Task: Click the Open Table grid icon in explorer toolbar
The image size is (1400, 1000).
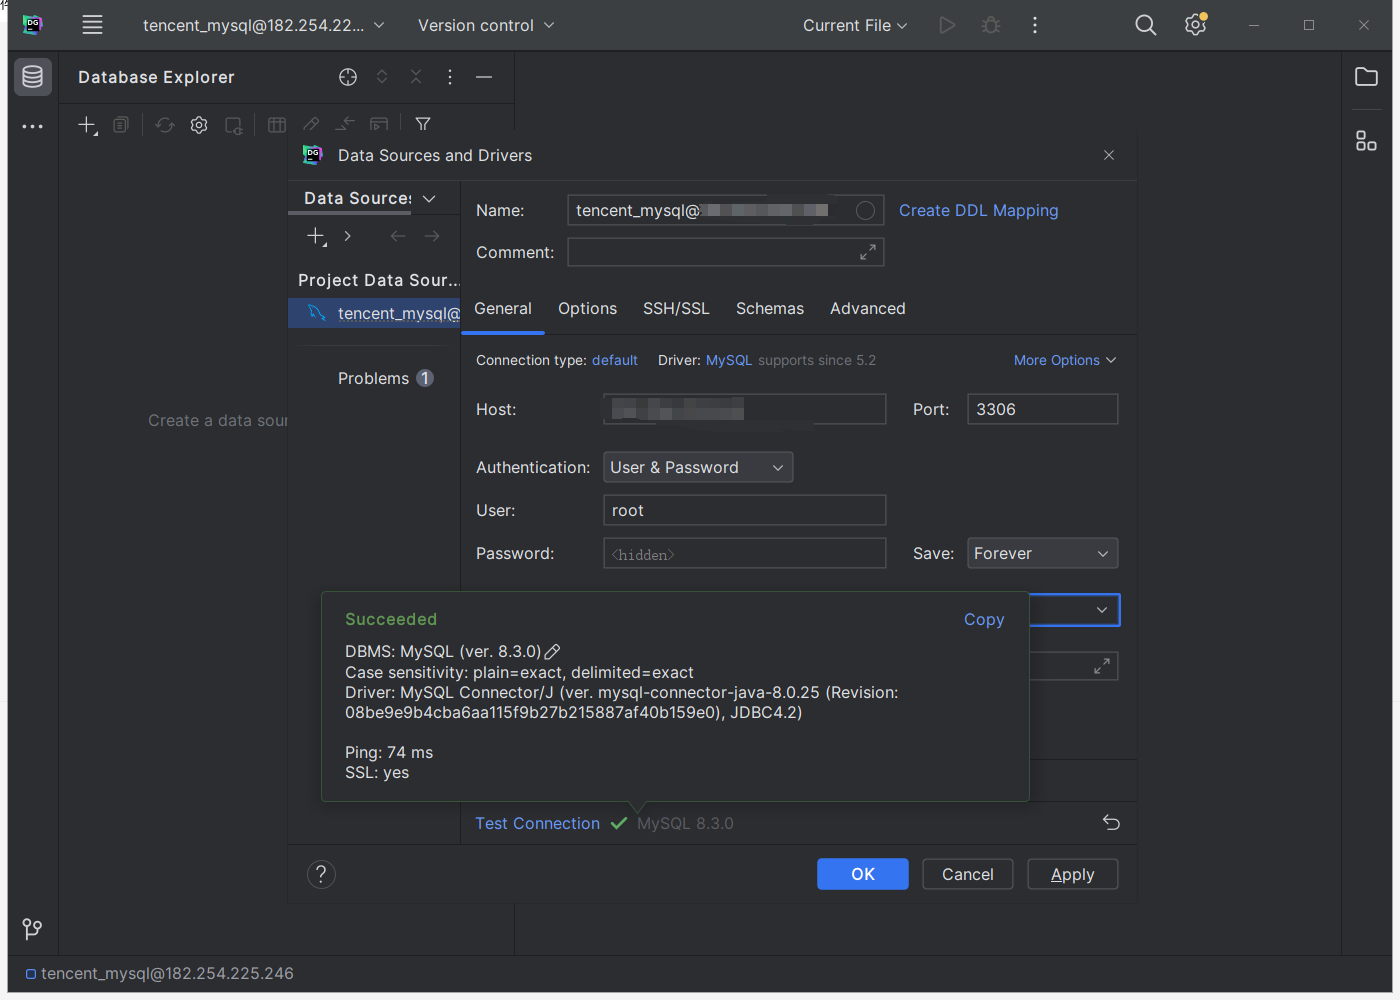Action: click(x=277, y=125)
